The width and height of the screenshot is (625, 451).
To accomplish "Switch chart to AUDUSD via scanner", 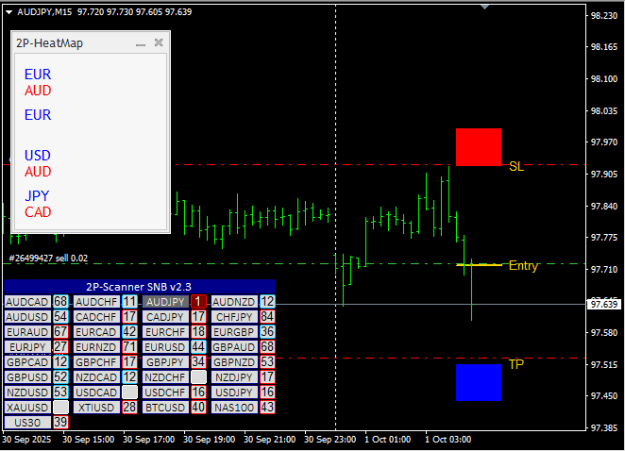I will (27, 317).
